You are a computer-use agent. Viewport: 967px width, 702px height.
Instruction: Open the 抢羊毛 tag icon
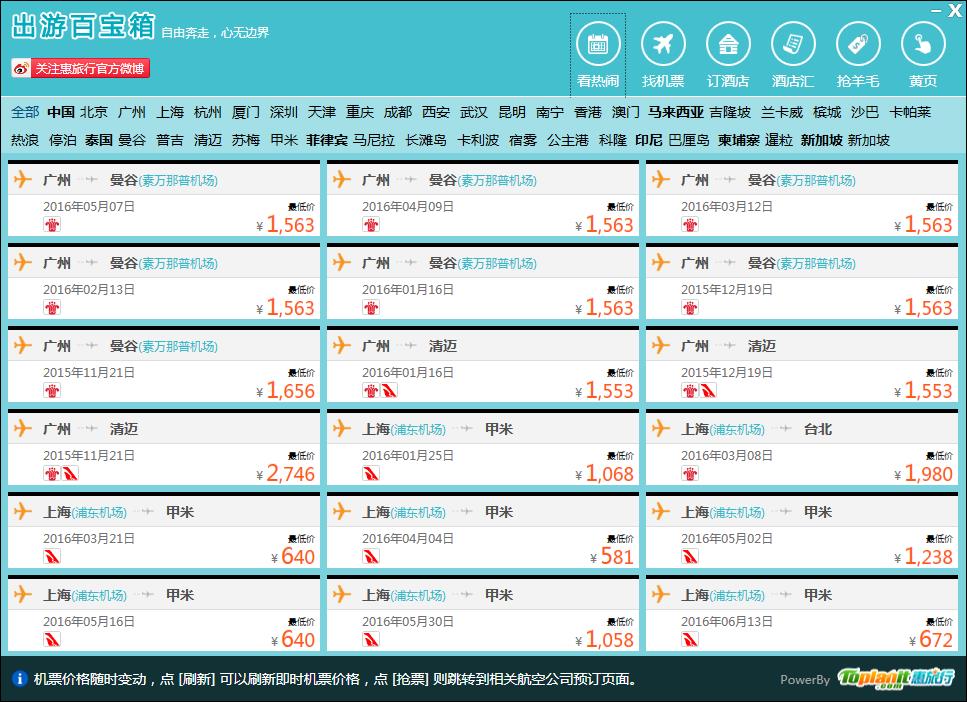pos(858,44)
